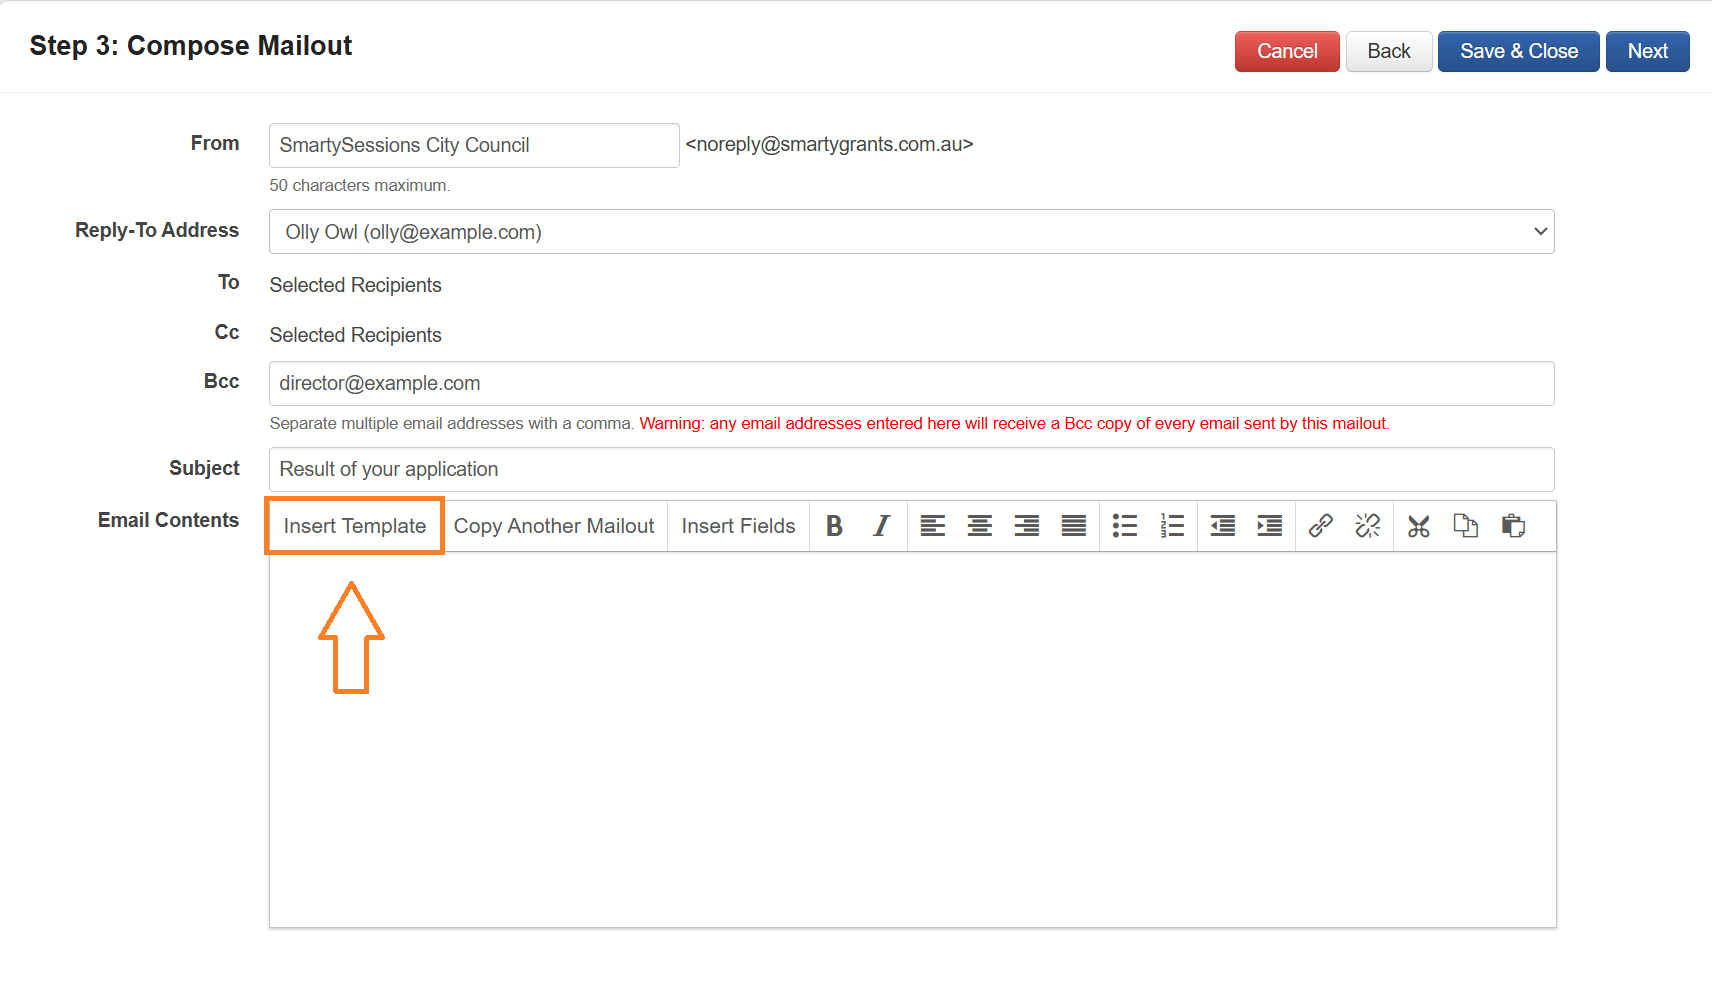Click into the Subject input field
The width and height of the screenshot is (1712, 988).
(911, 470)
